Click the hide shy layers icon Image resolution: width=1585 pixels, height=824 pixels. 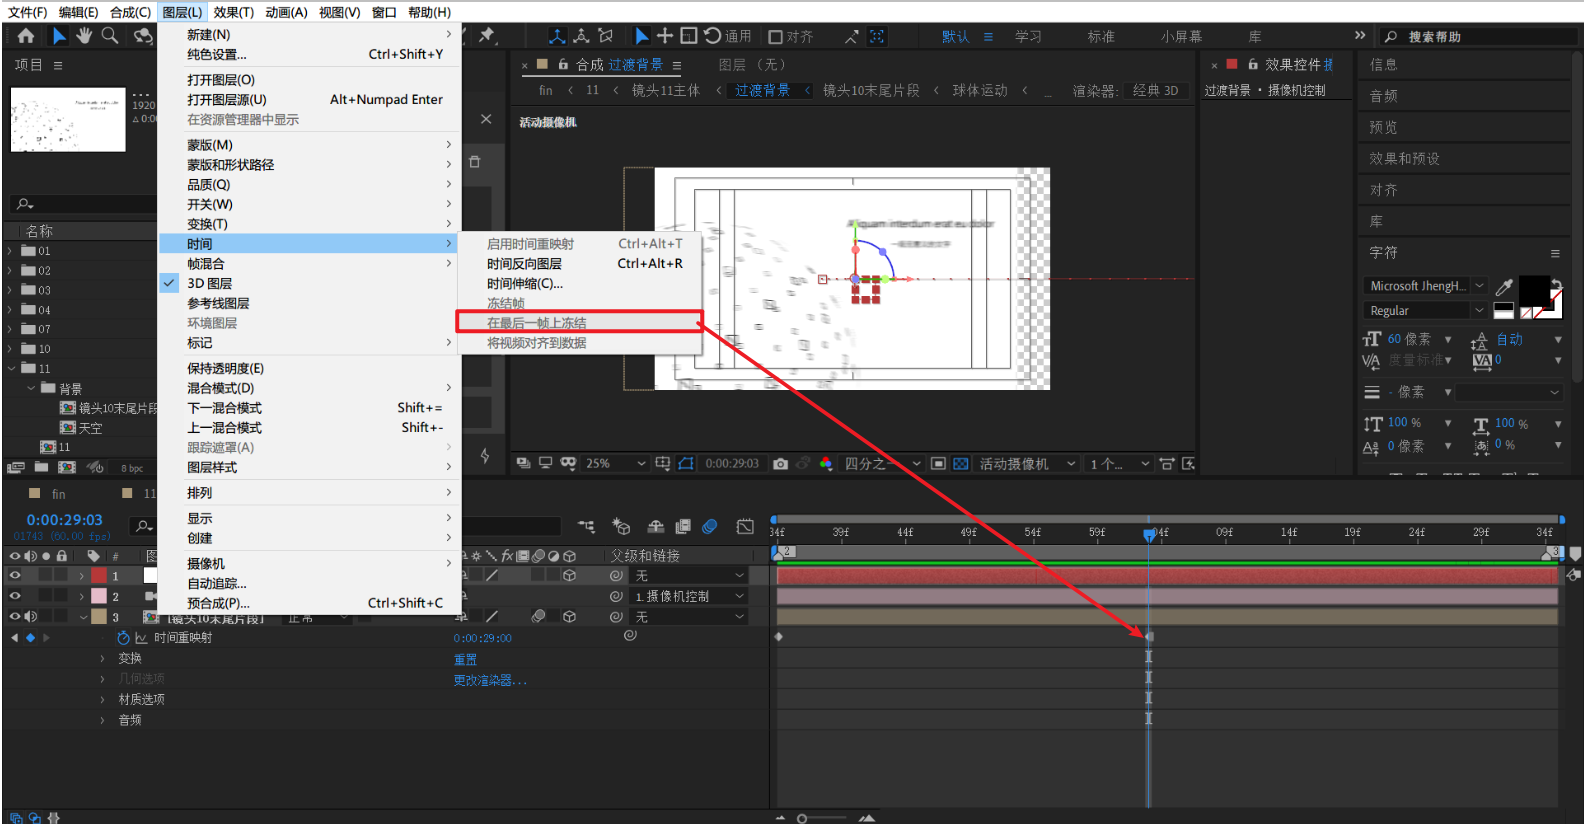(656, 527)
